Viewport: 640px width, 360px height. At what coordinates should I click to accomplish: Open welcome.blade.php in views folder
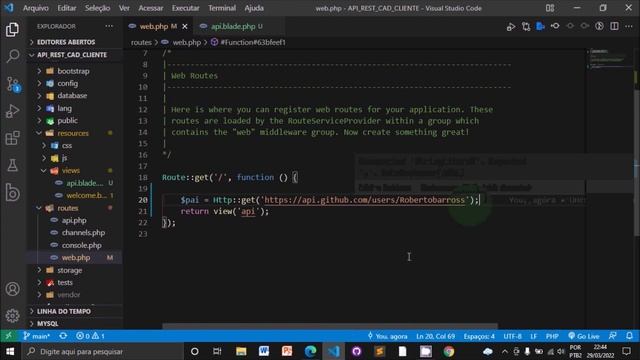74,196
